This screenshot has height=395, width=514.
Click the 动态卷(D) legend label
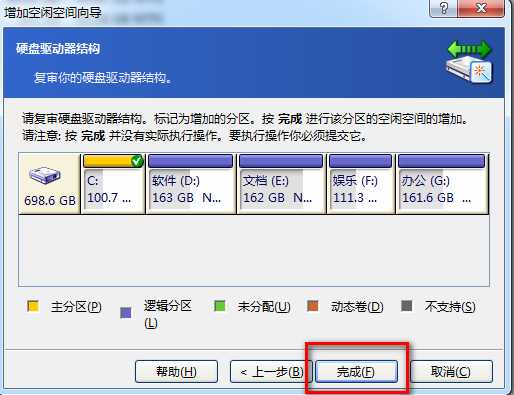(x=357, y=307)
